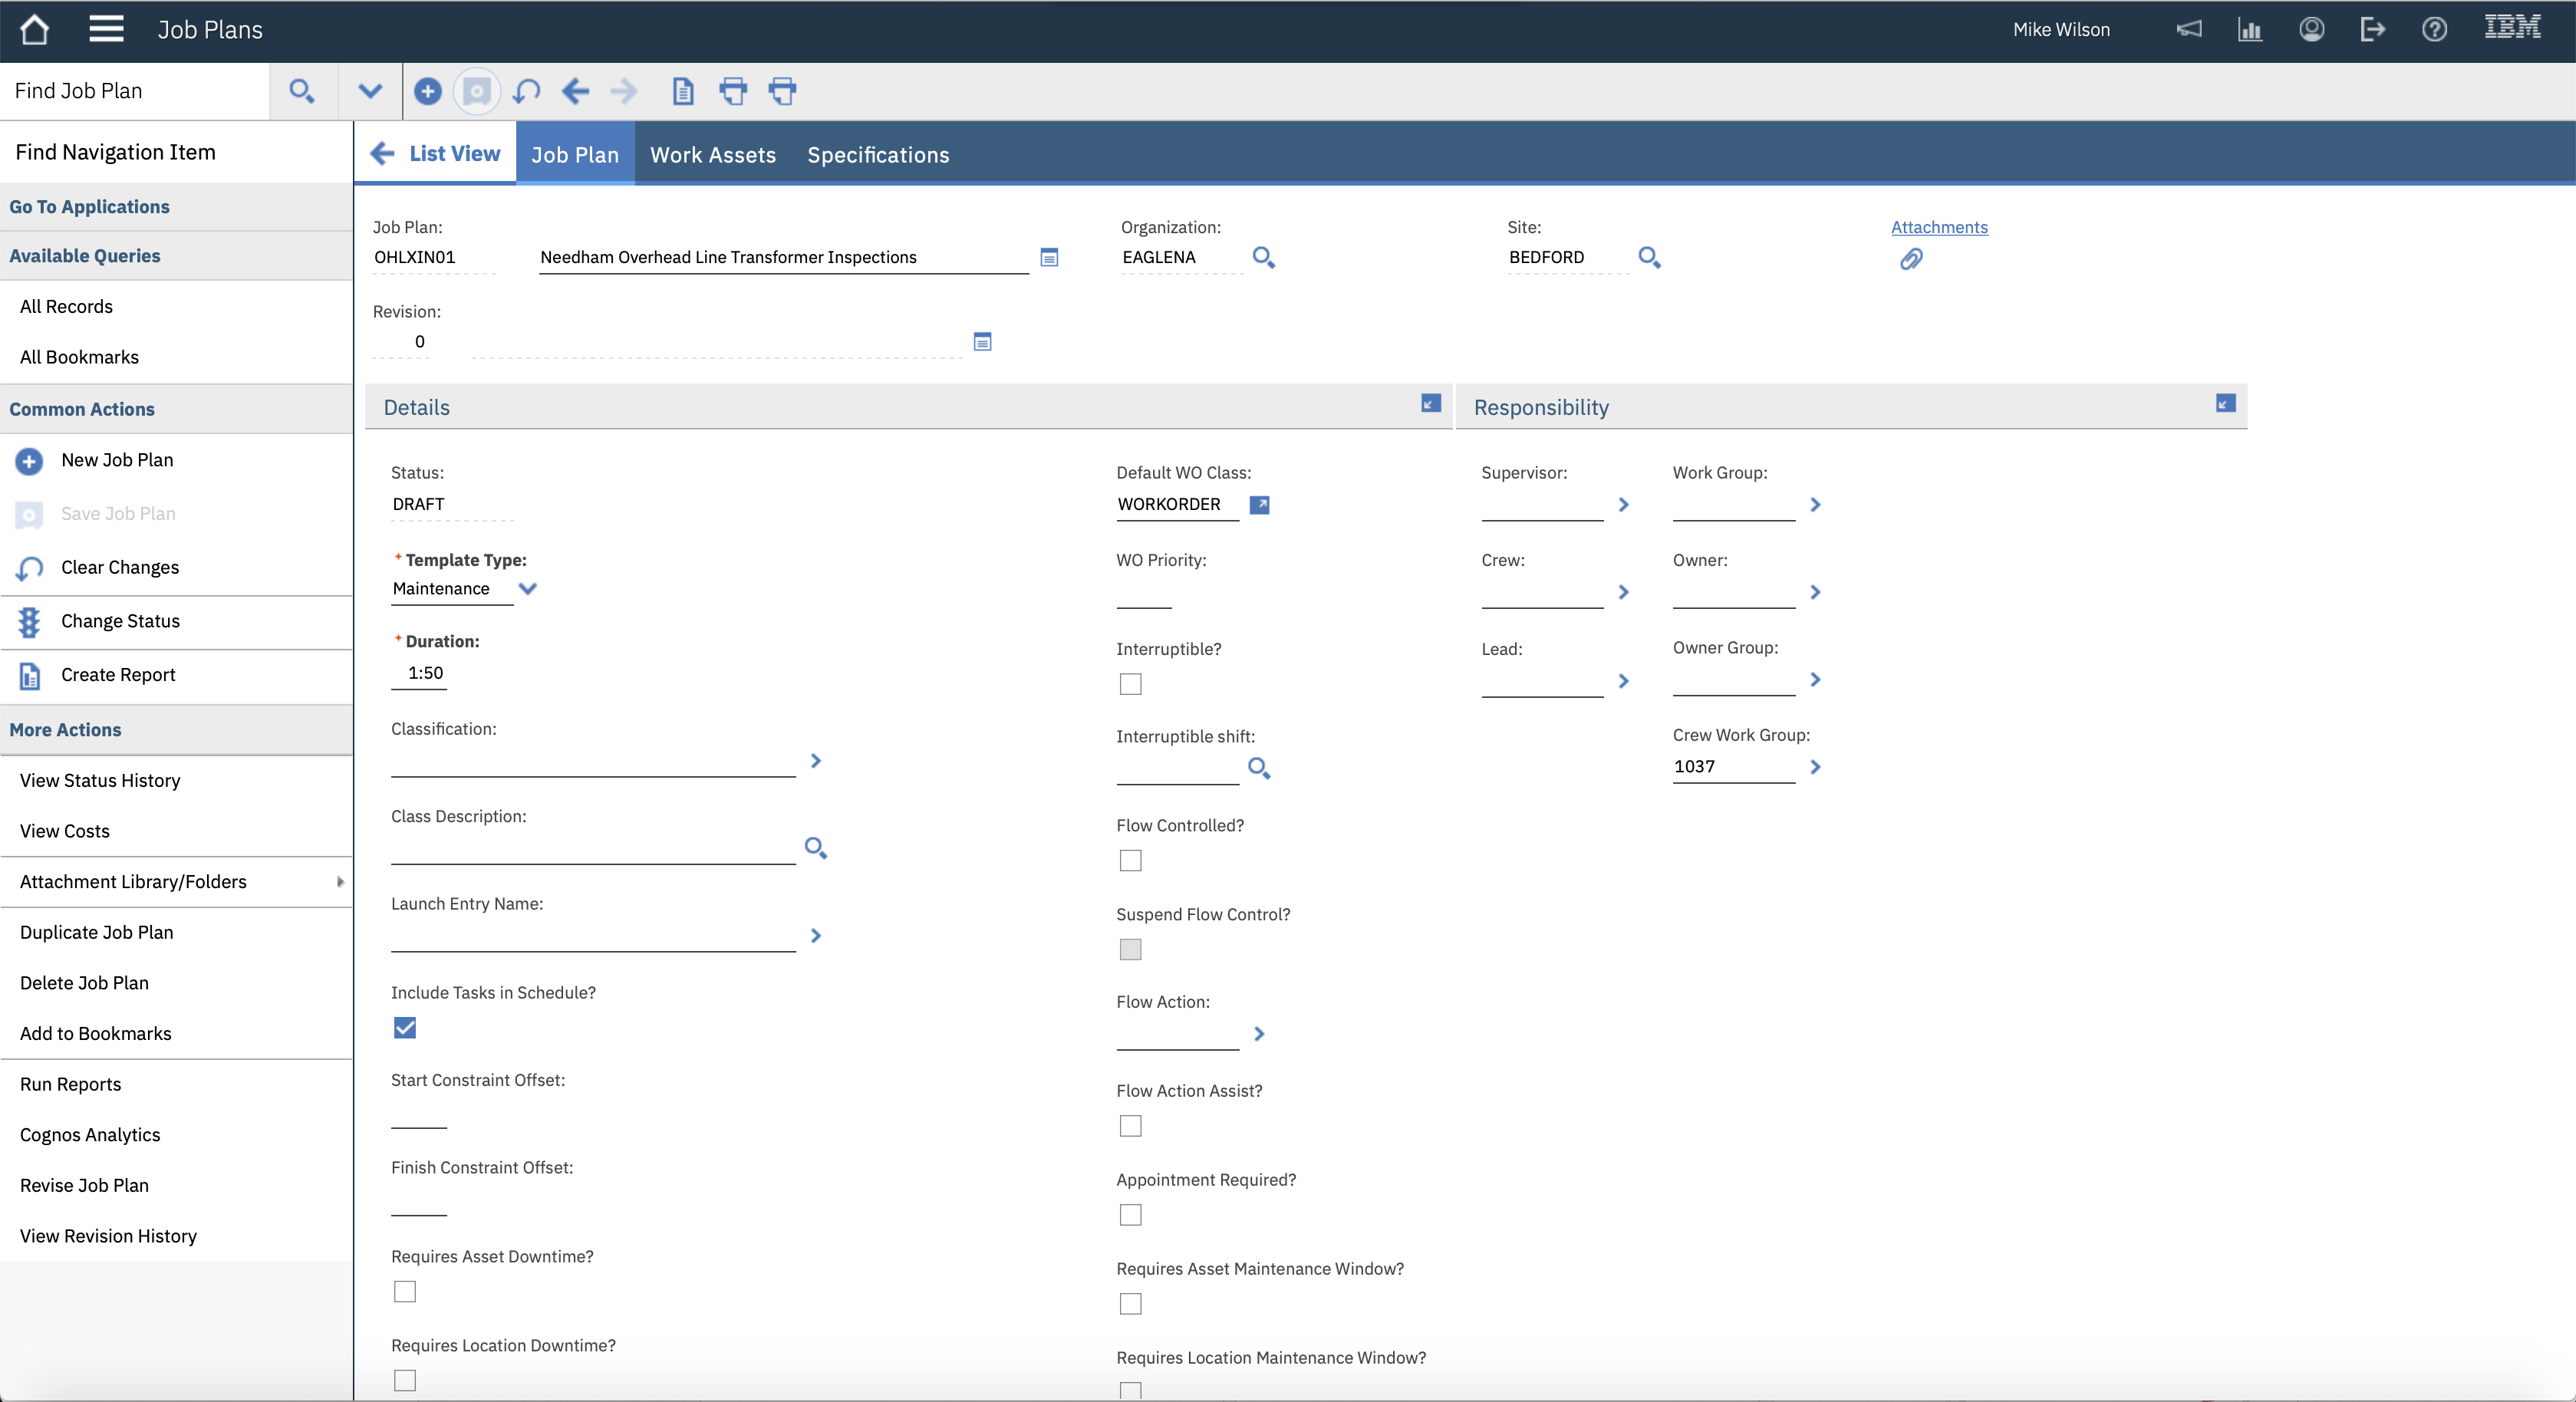Enable the Flow Controlled checkbox
The height and width of the screenshot is (1402, 2576).
pyautogui.click(x=1130, y=860)
